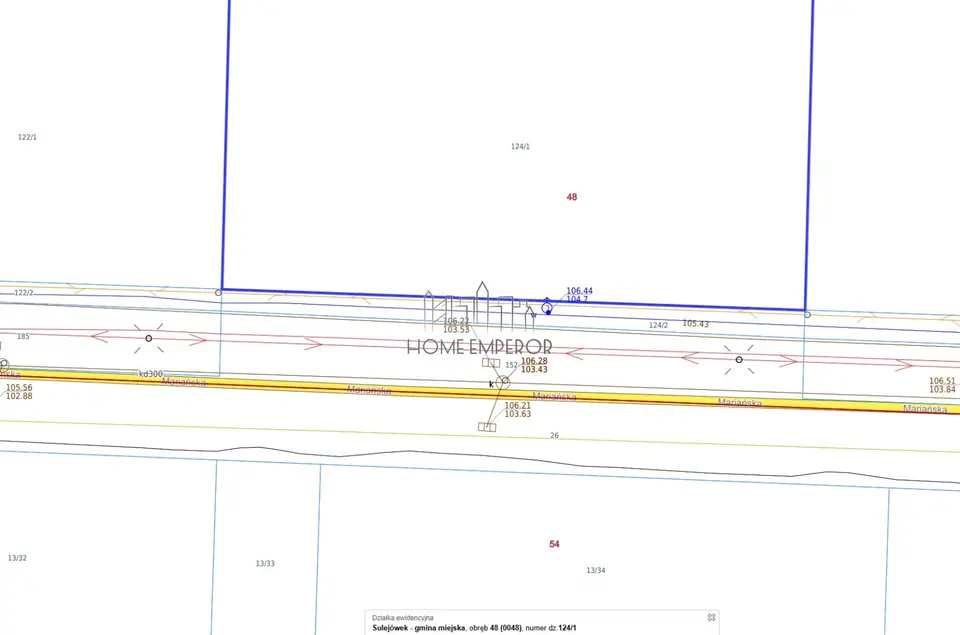Click the red precinct number 54
Viewport: 960px width, 635px height.
pyautogui.click(x=554, y=544)
